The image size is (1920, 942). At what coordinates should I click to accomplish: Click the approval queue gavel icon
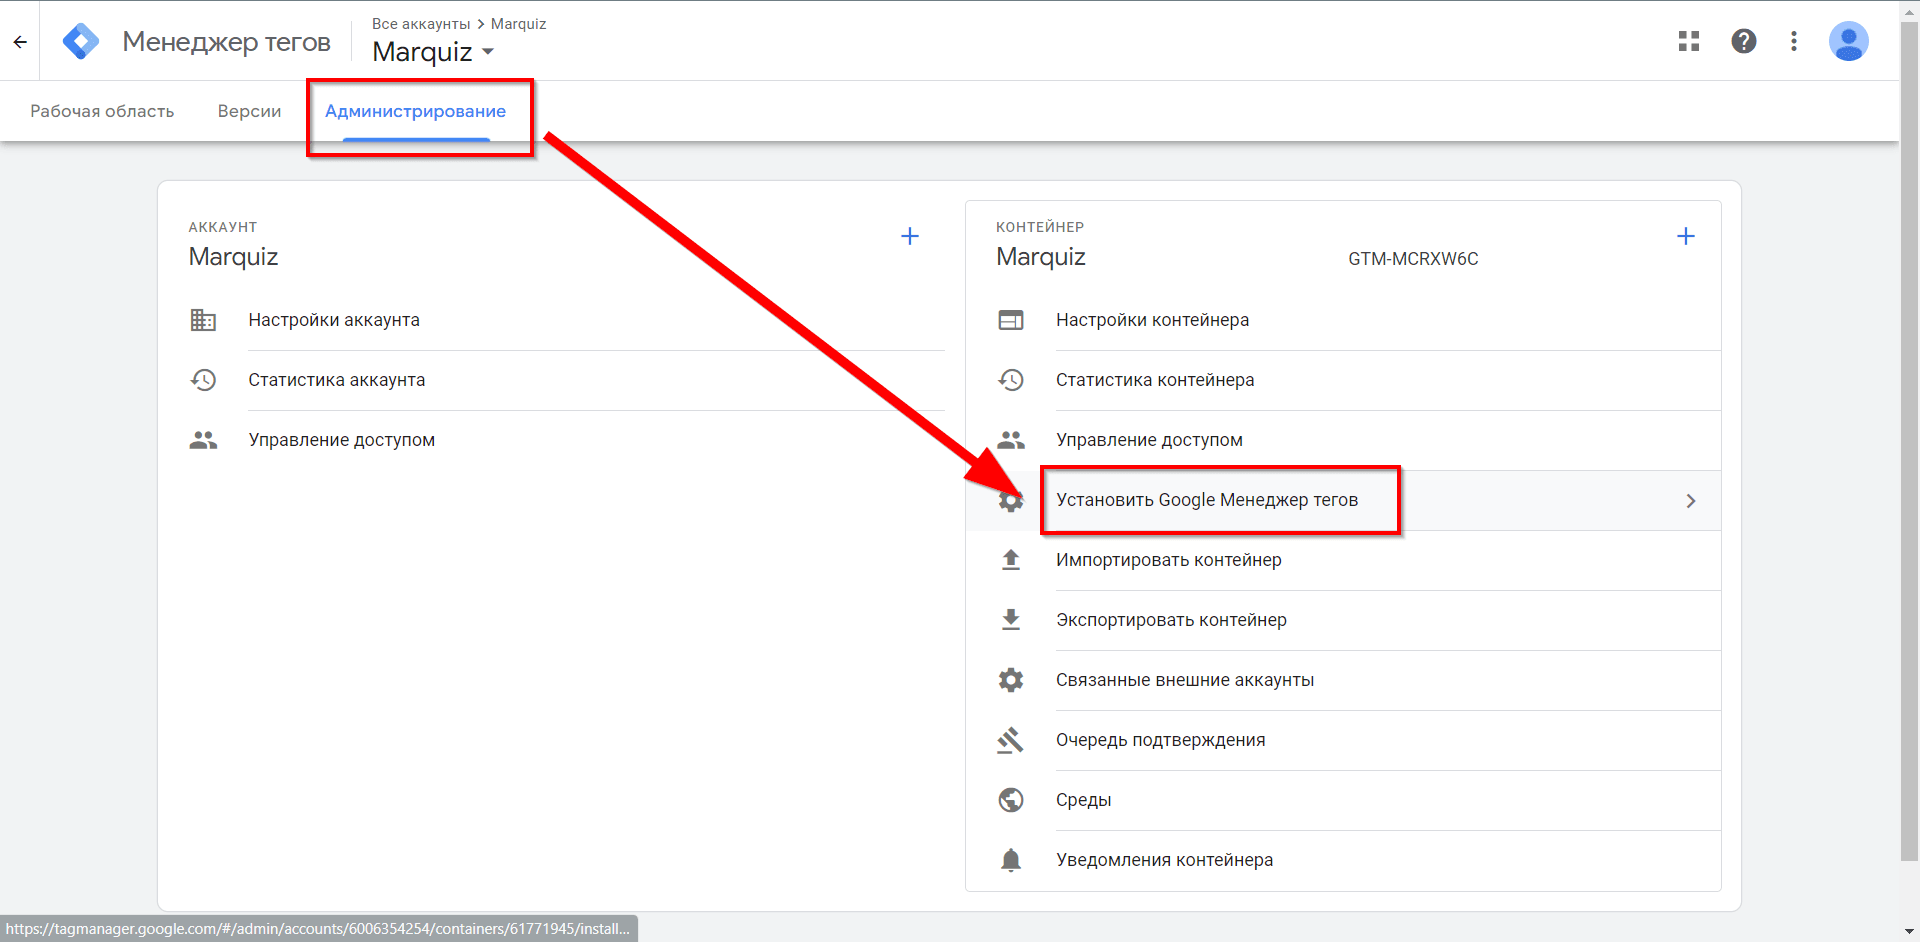tap(1011, 740)
